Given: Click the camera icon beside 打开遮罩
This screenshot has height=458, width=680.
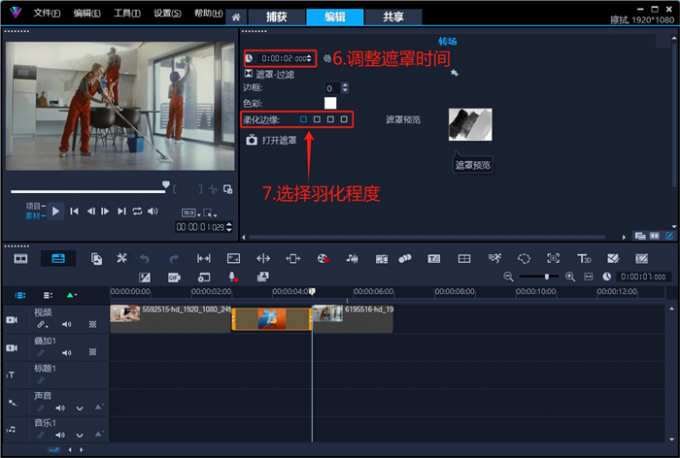Looking at the screenshot, I should pos(252,140).
